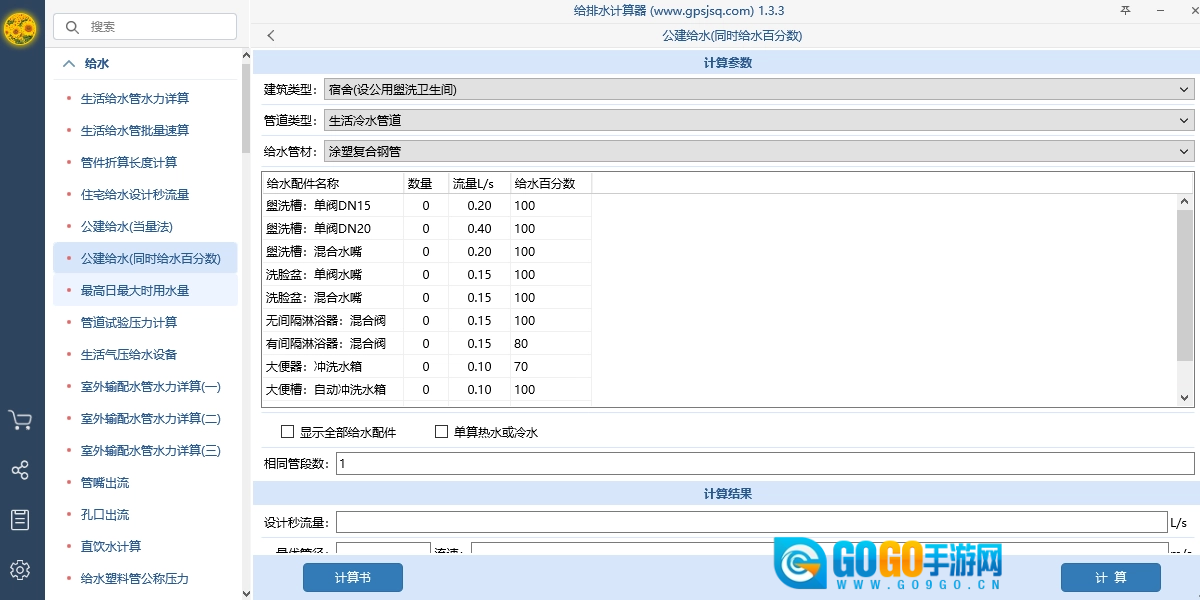
Task: Click the 计算书 button
Action: 352,577
